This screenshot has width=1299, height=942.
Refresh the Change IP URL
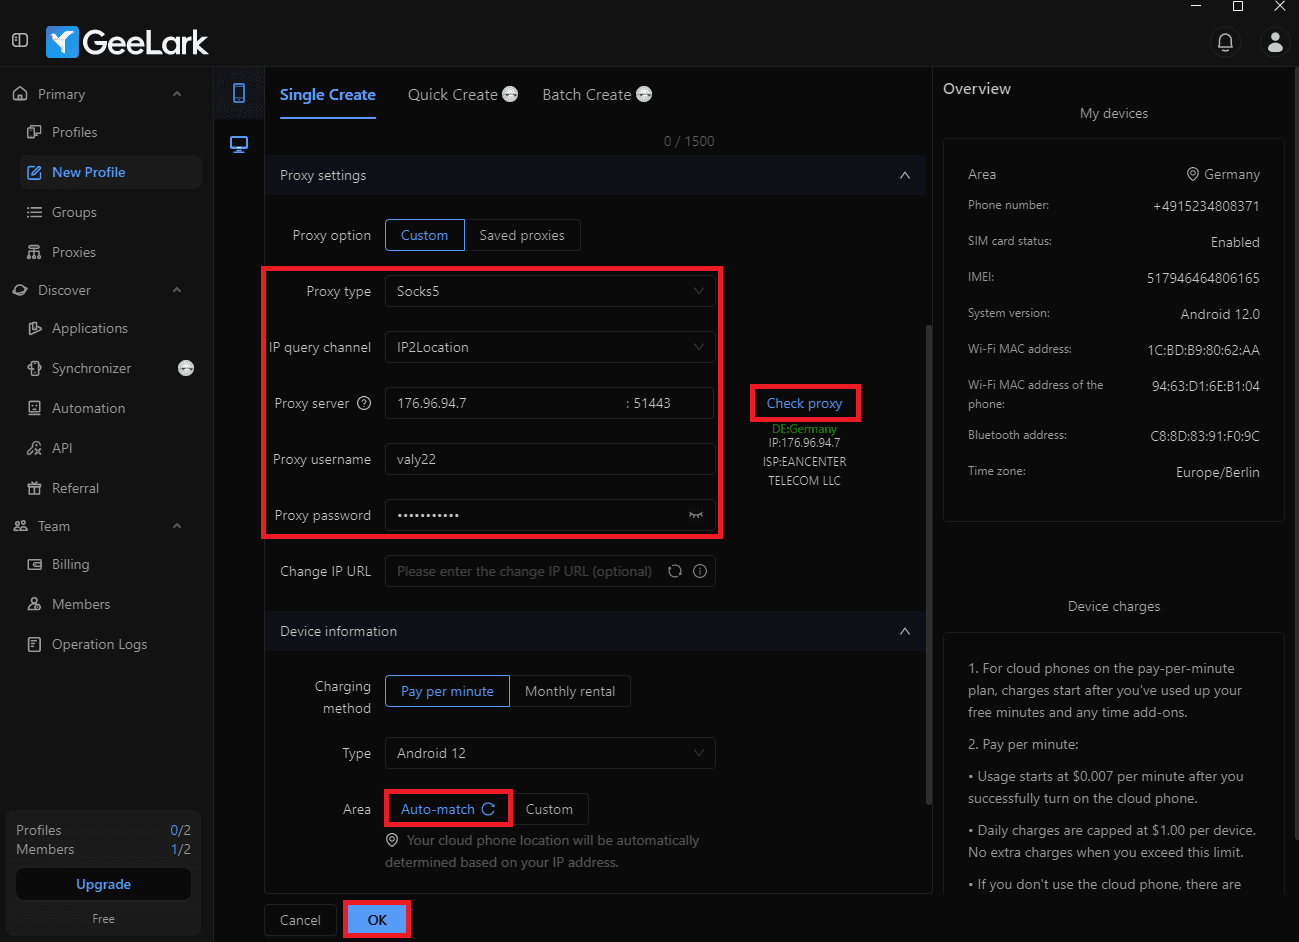coord(674,571)
